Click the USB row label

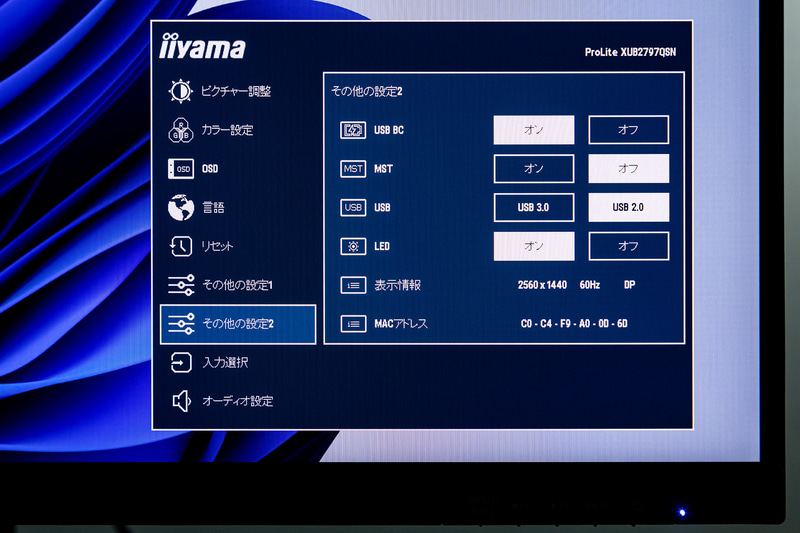pos(382,208)
